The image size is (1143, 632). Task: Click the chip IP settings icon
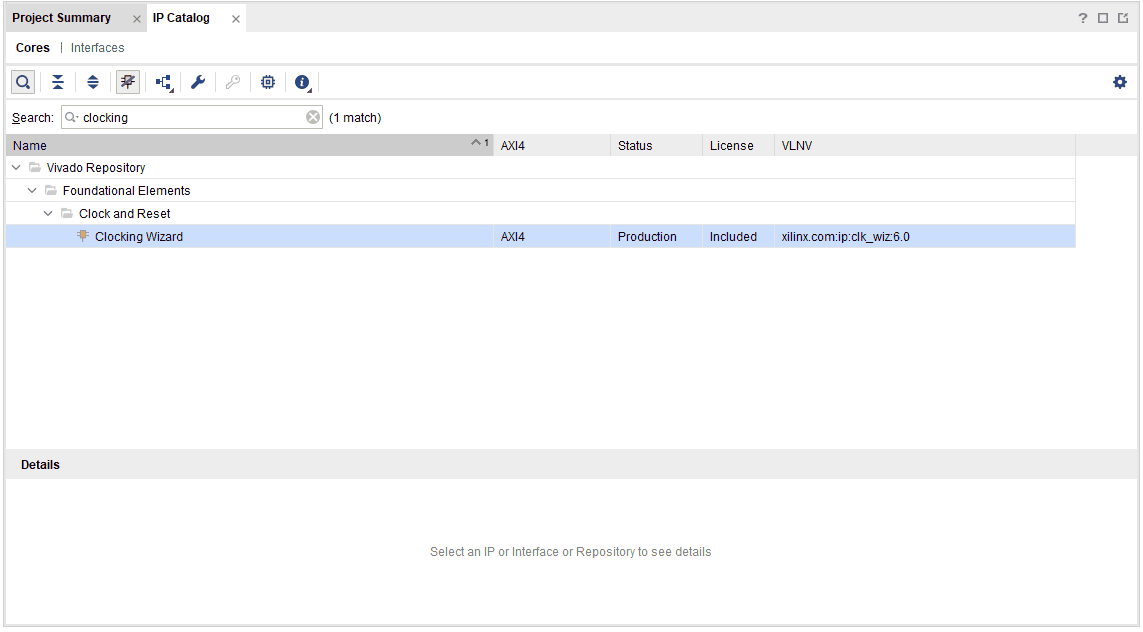[268, 82]
